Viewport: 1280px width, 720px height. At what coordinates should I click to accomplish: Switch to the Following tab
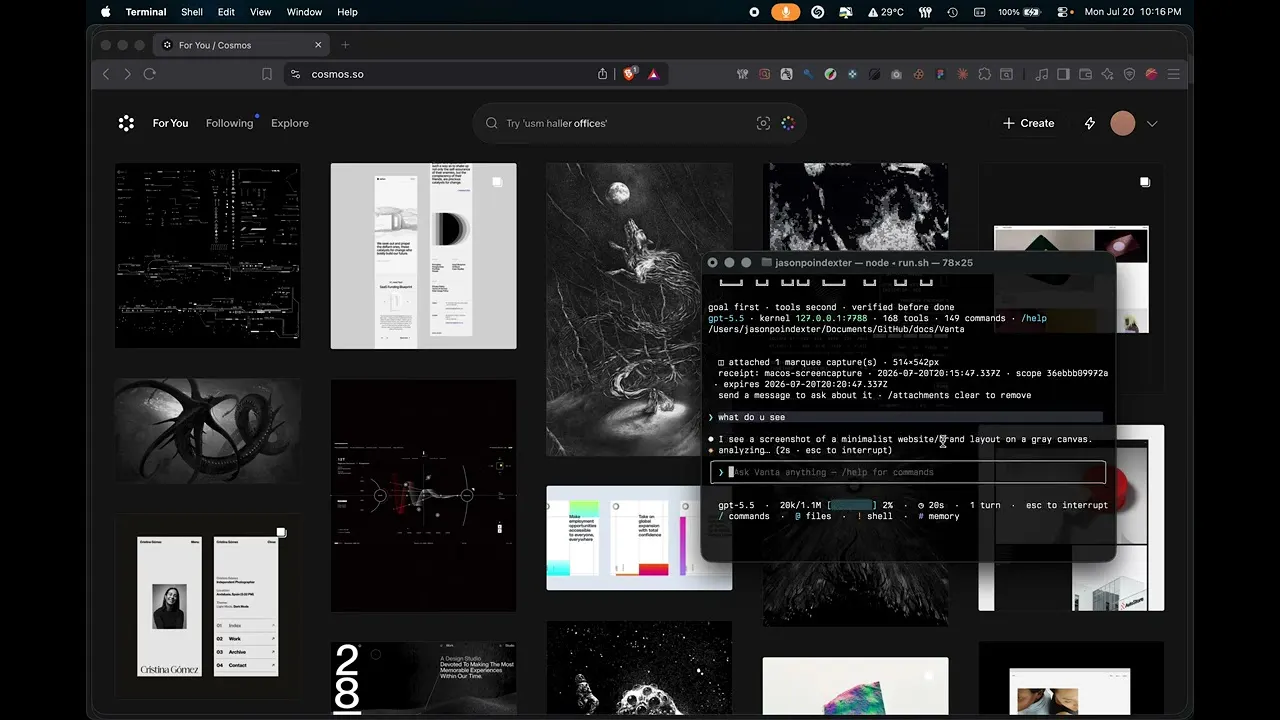point(229,123)
